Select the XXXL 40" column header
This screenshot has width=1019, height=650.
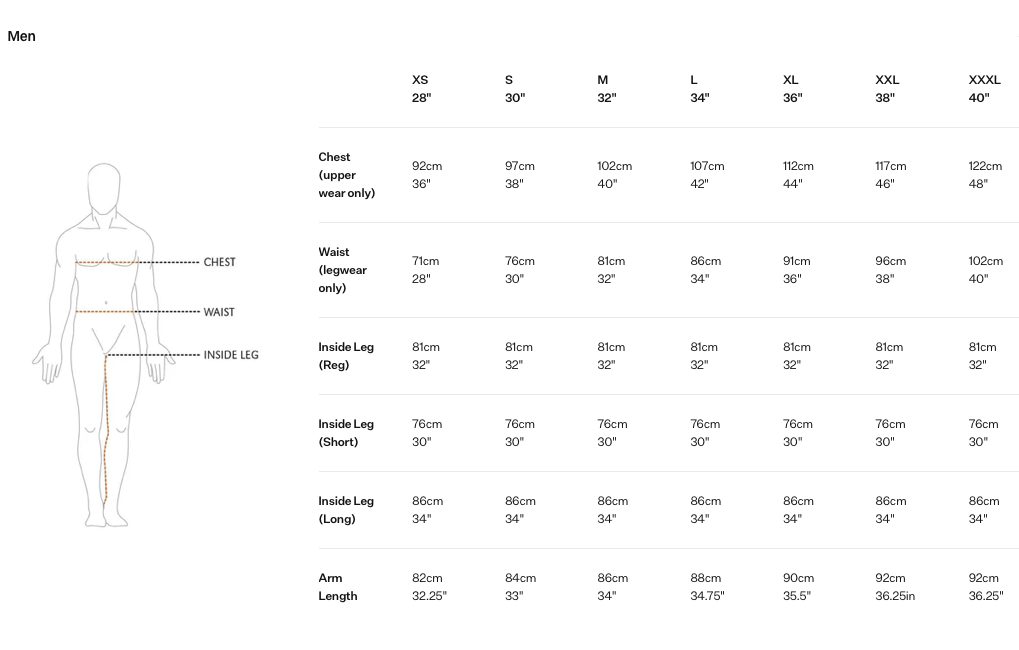(x=984, y=88)
